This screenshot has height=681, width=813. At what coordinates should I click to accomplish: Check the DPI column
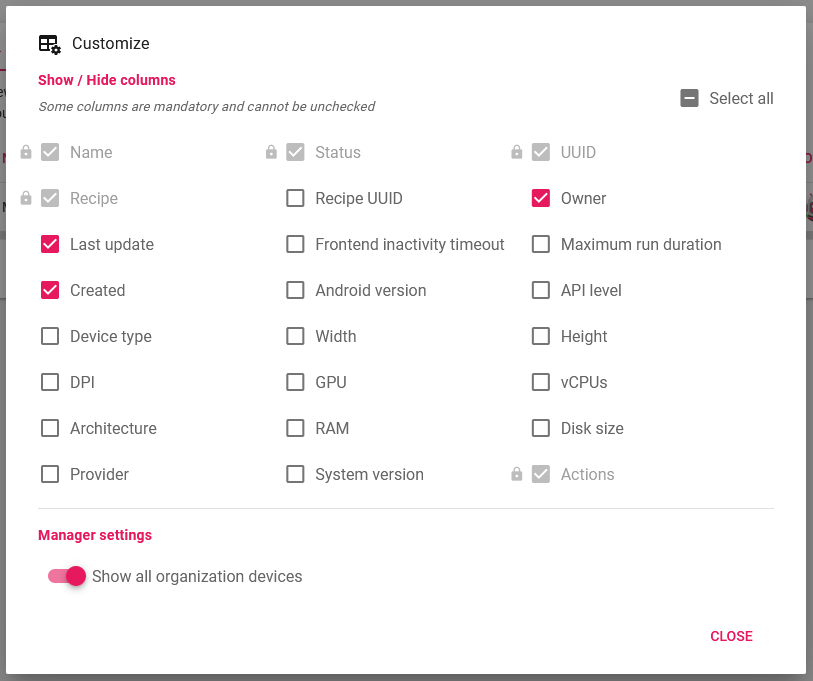50,382
